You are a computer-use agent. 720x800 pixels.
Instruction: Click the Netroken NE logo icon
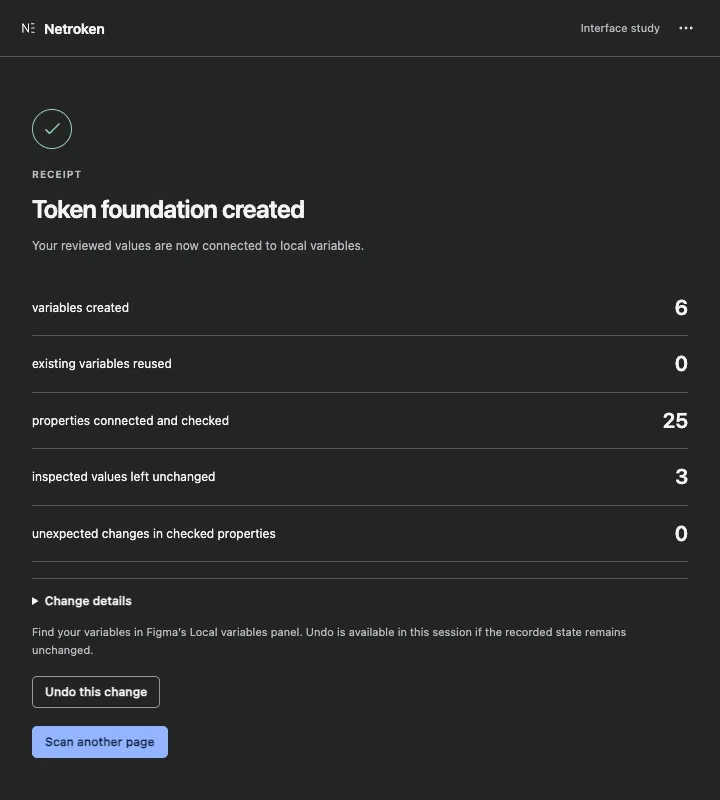coord(28,29)
